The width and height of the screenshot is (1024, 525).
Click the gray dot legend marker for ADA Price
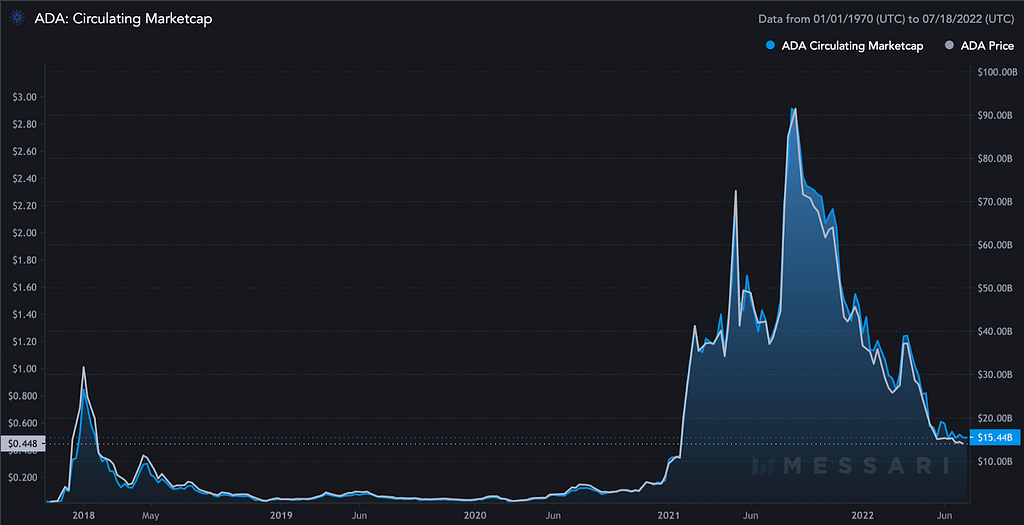point(949,46)
